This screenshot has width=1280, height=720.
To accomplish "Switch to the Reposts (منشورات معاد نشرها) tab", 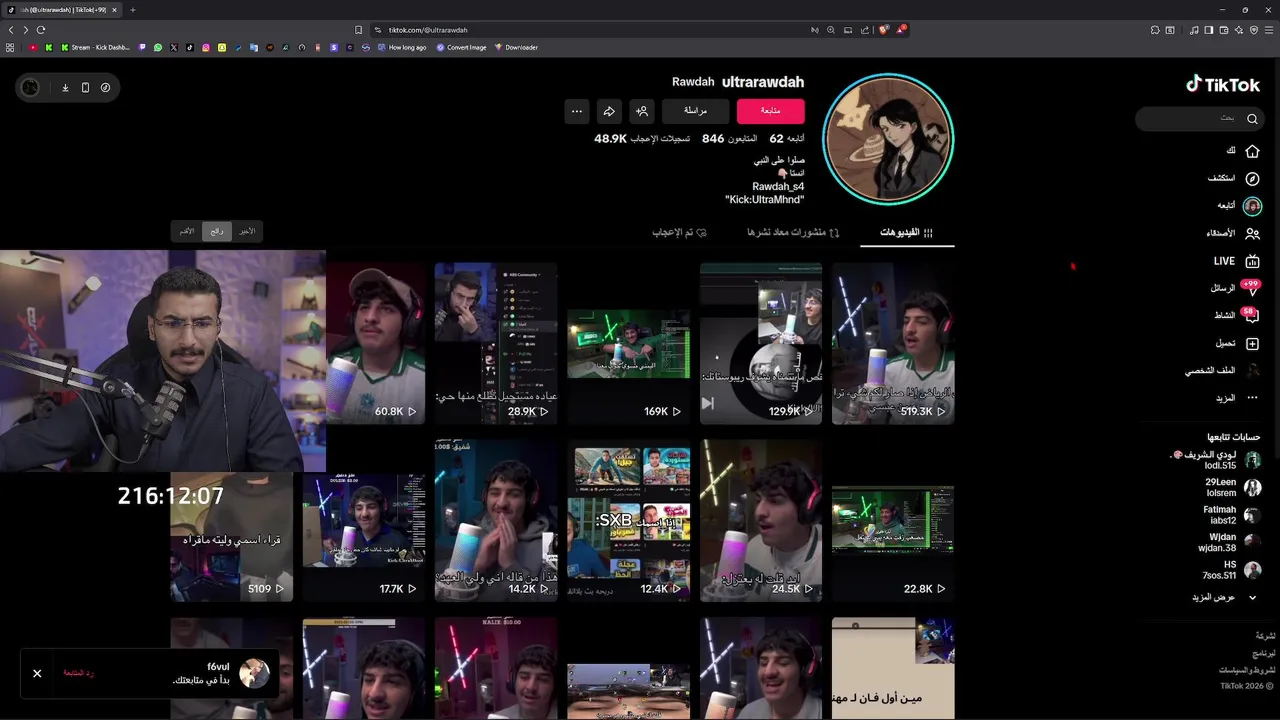I will pos(793,232).
